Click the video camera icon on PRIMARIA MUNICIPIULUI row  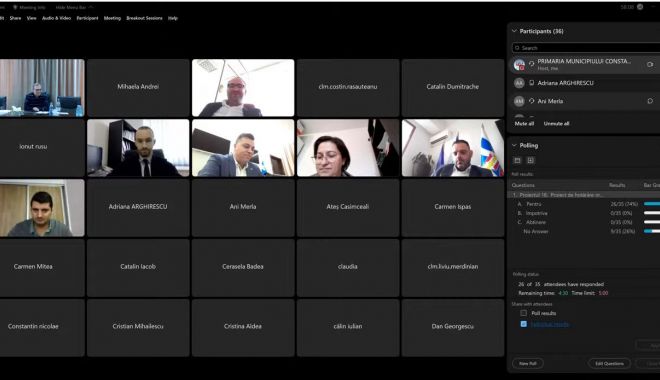pyautogui.click(x=650, y=64)
